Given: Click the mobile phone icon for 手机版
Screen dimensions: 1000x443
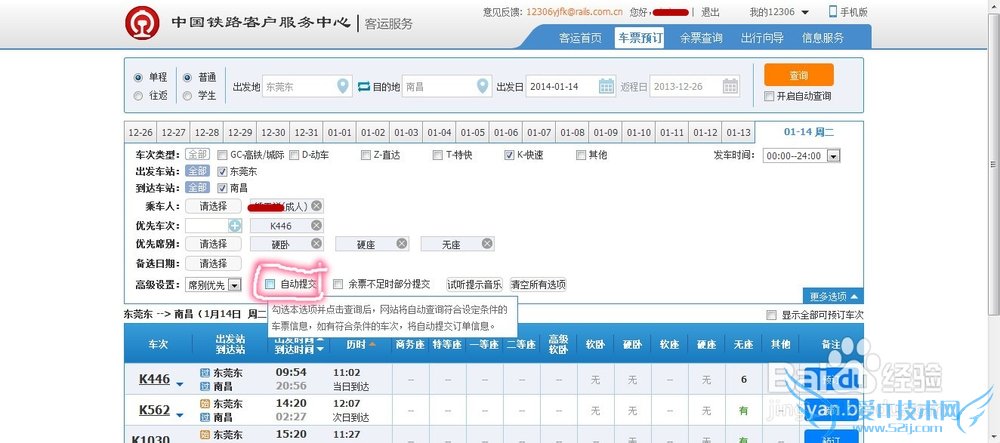Looking at the screenshot, I should tap(833, 12).
